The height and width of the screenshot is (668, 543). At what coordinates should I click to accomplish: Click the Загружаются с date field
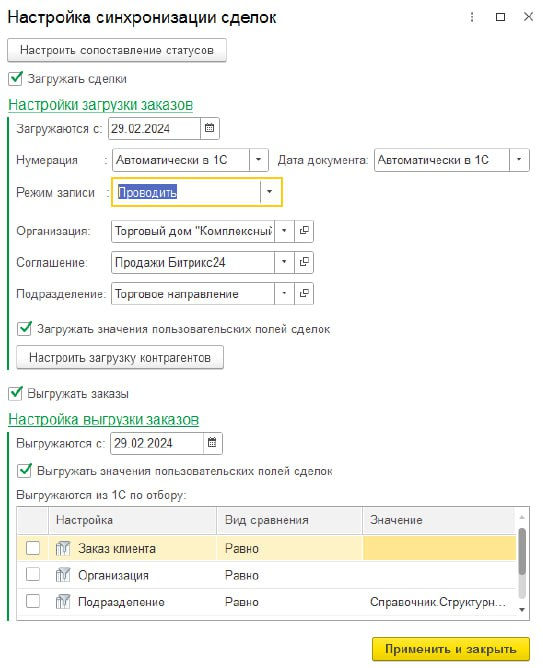coord(155,128)
